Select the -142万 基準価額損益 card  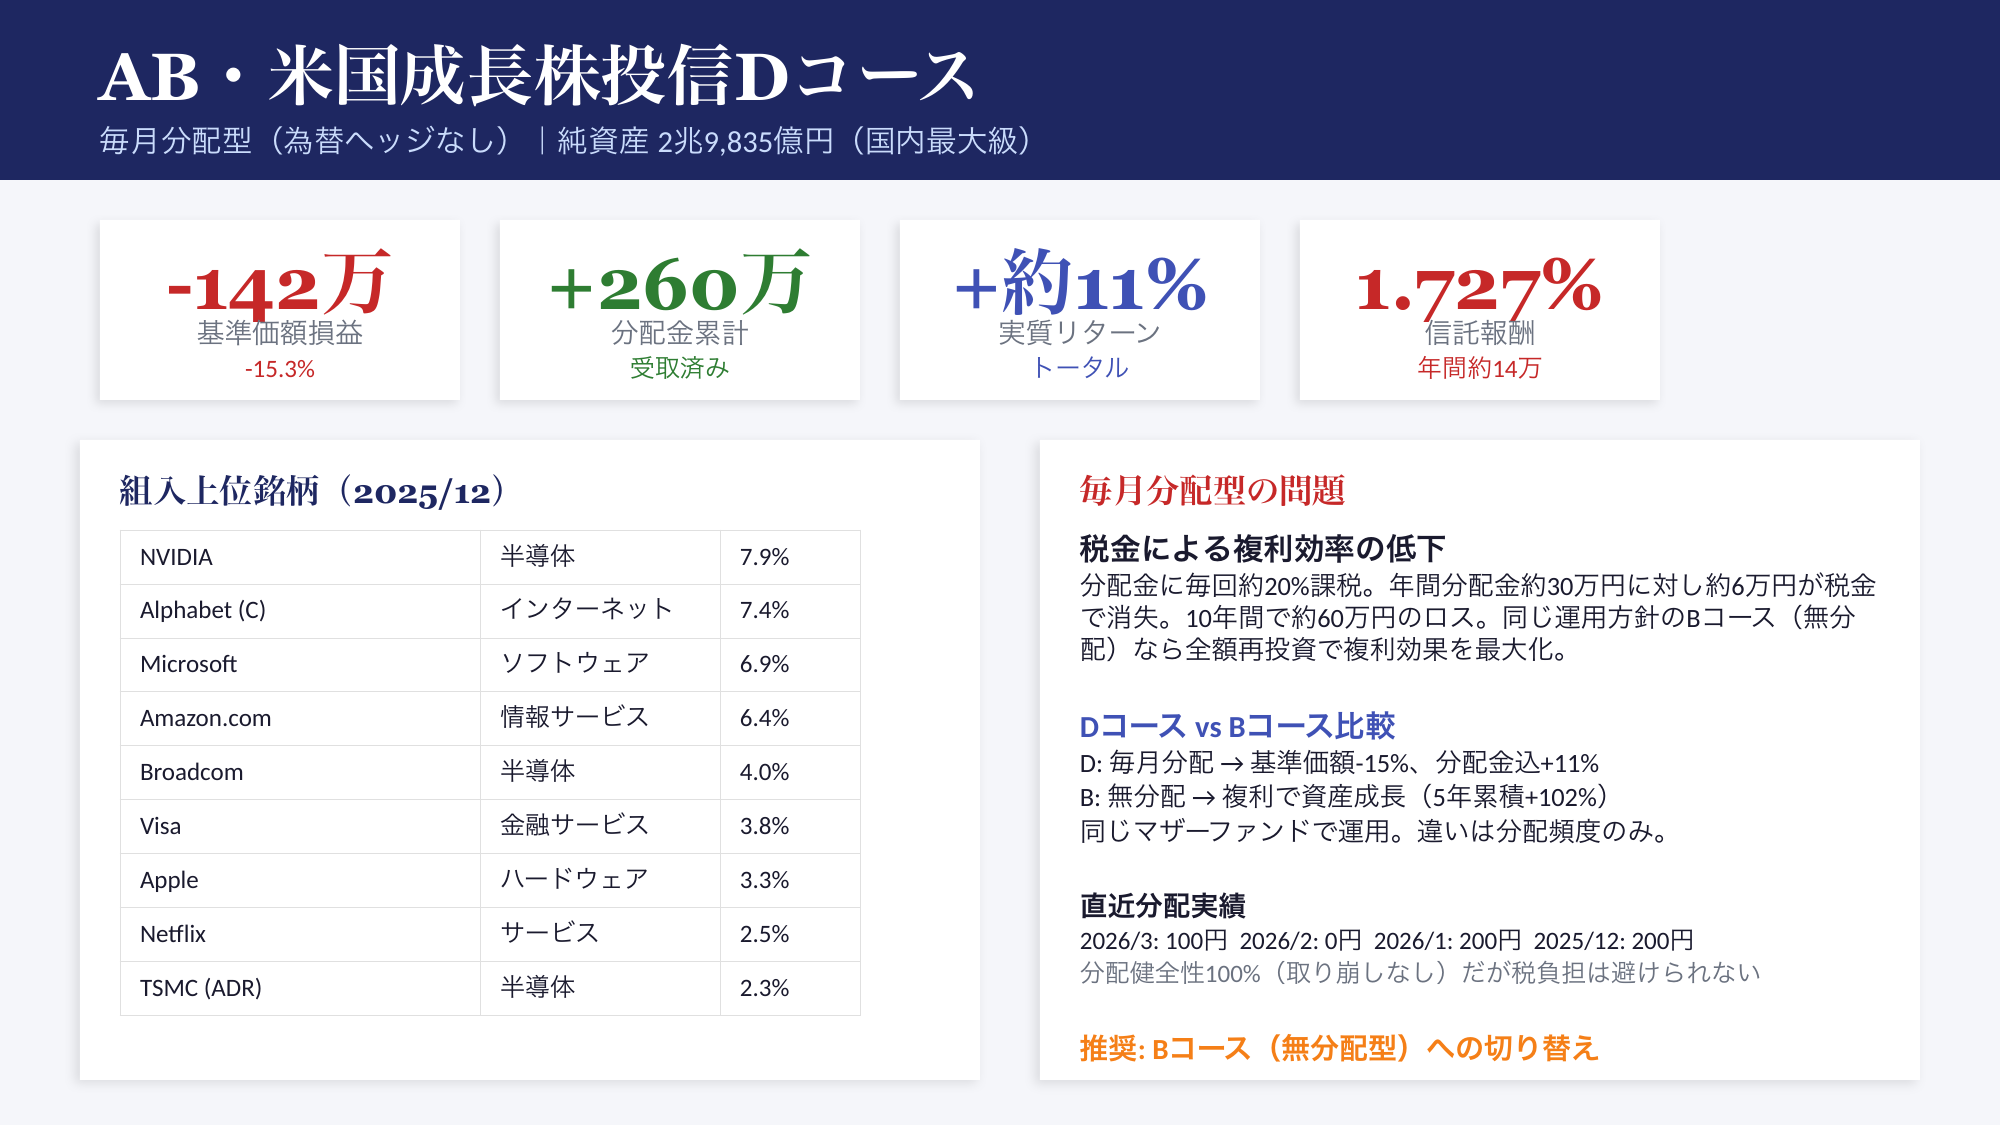280,310
